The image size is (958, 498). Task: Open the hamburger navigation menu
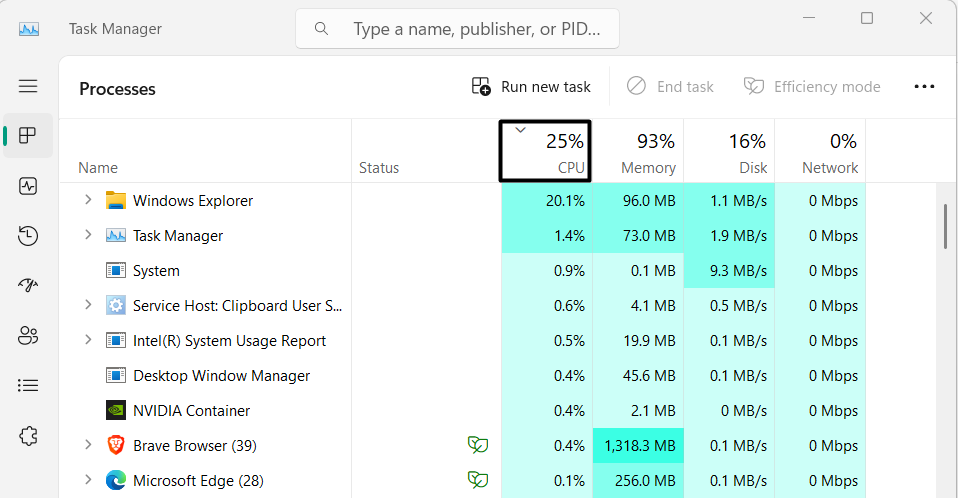[28, 86]
